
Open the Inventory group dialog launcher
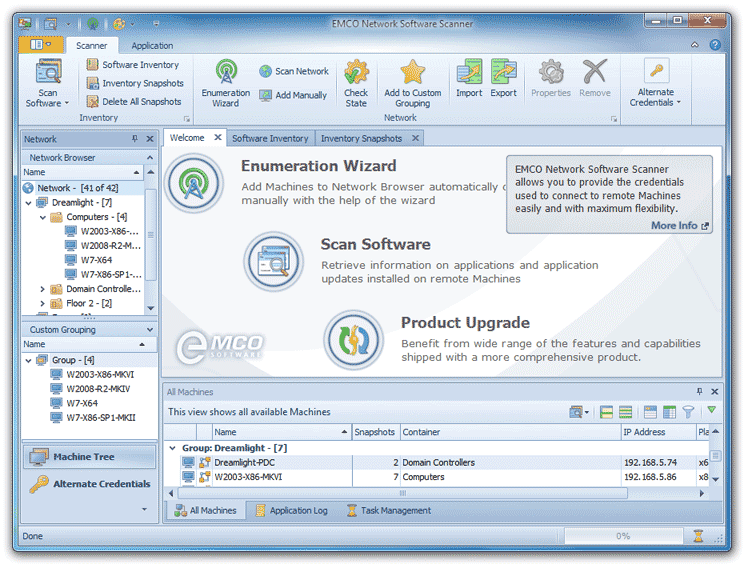[186, 119]
